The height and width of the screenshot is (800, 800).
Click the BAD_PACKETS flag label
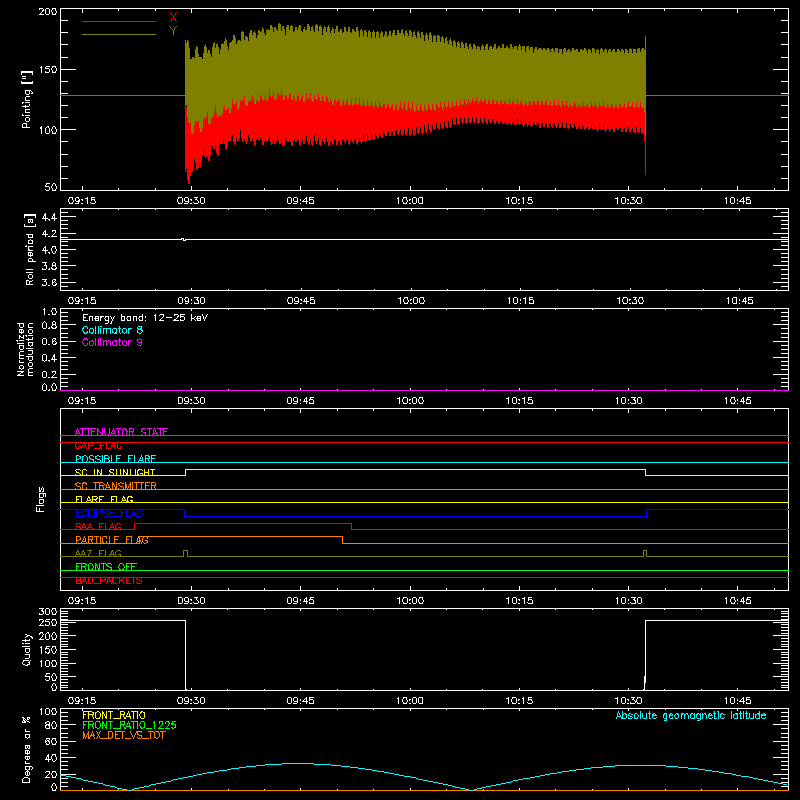tap(109, 581)
